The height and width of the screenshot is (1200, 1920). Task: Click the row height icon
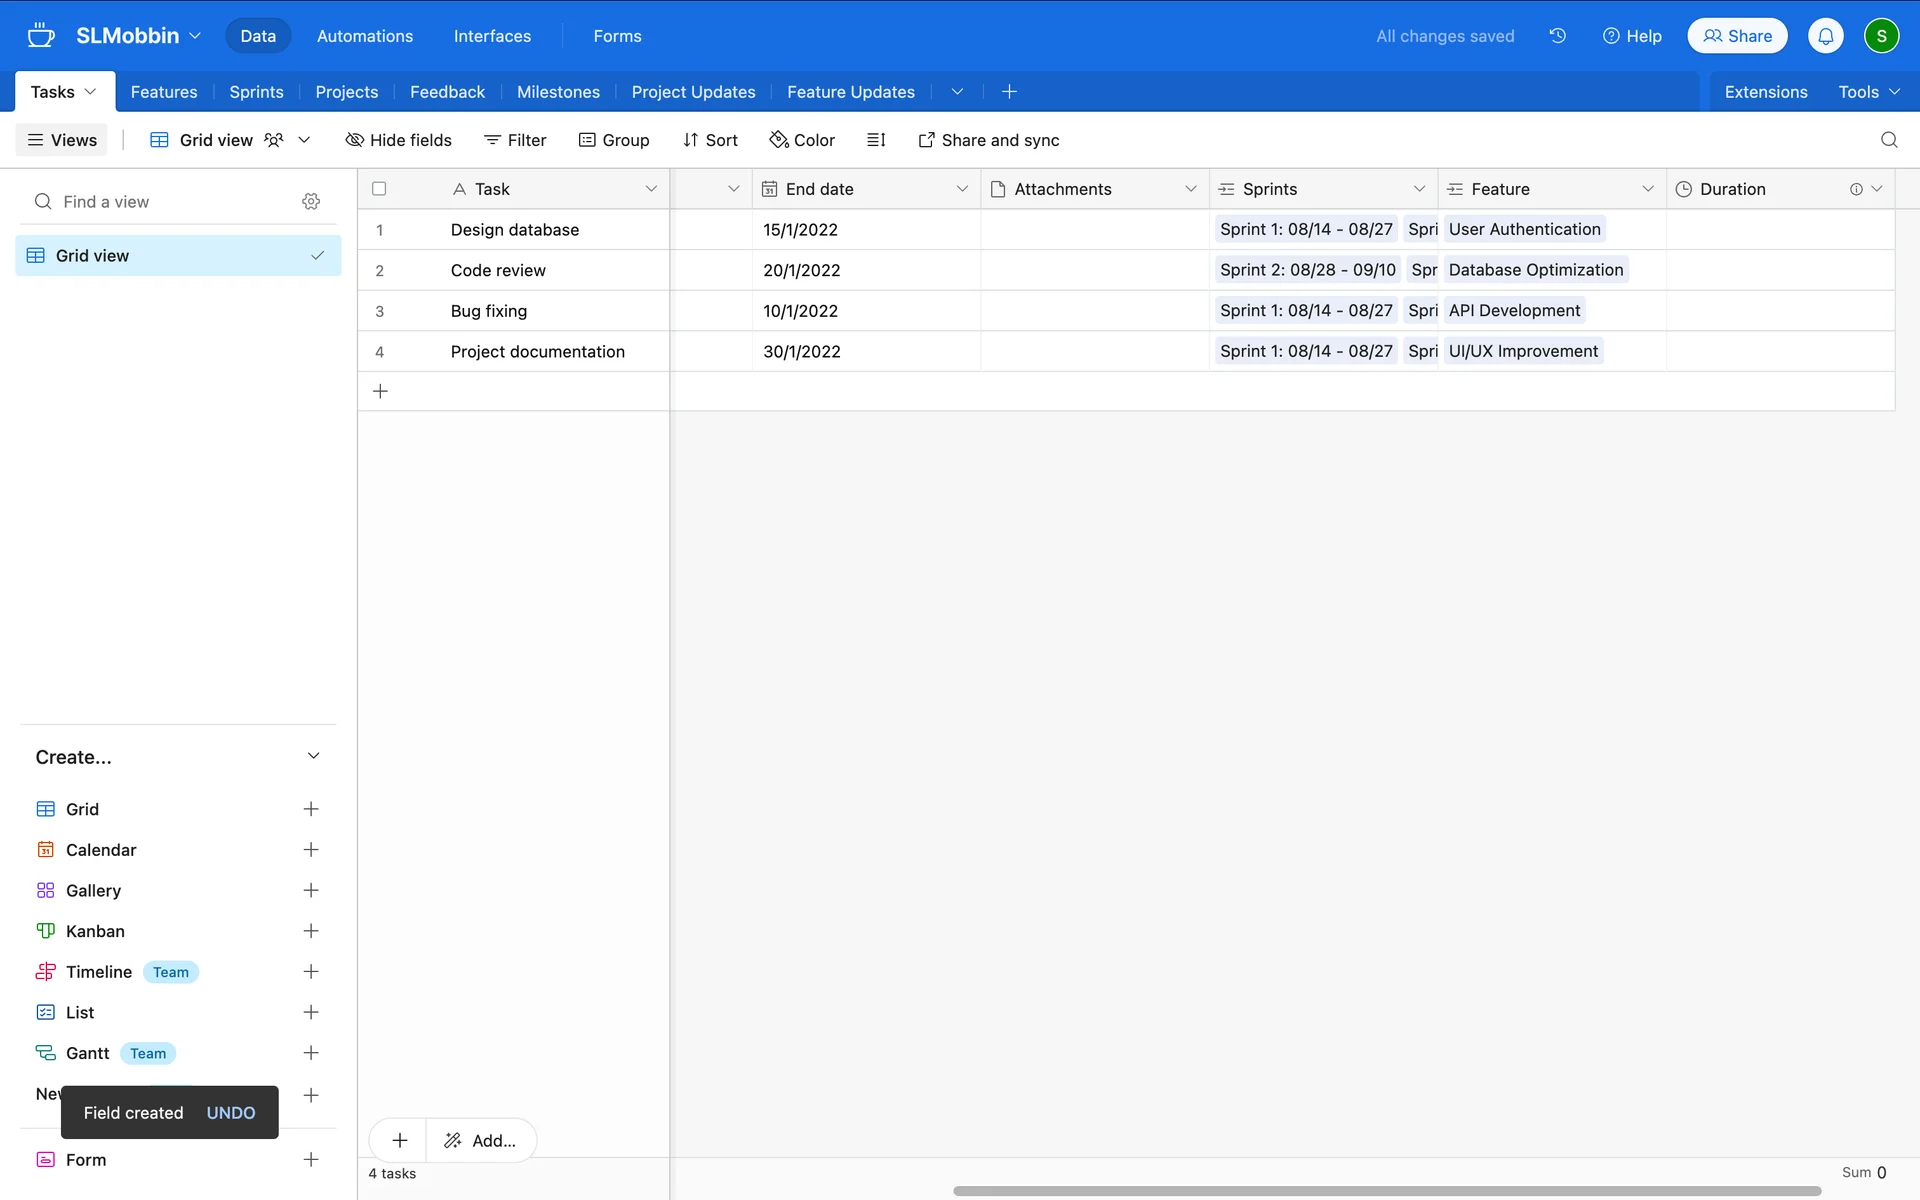[x=876, y=140]
